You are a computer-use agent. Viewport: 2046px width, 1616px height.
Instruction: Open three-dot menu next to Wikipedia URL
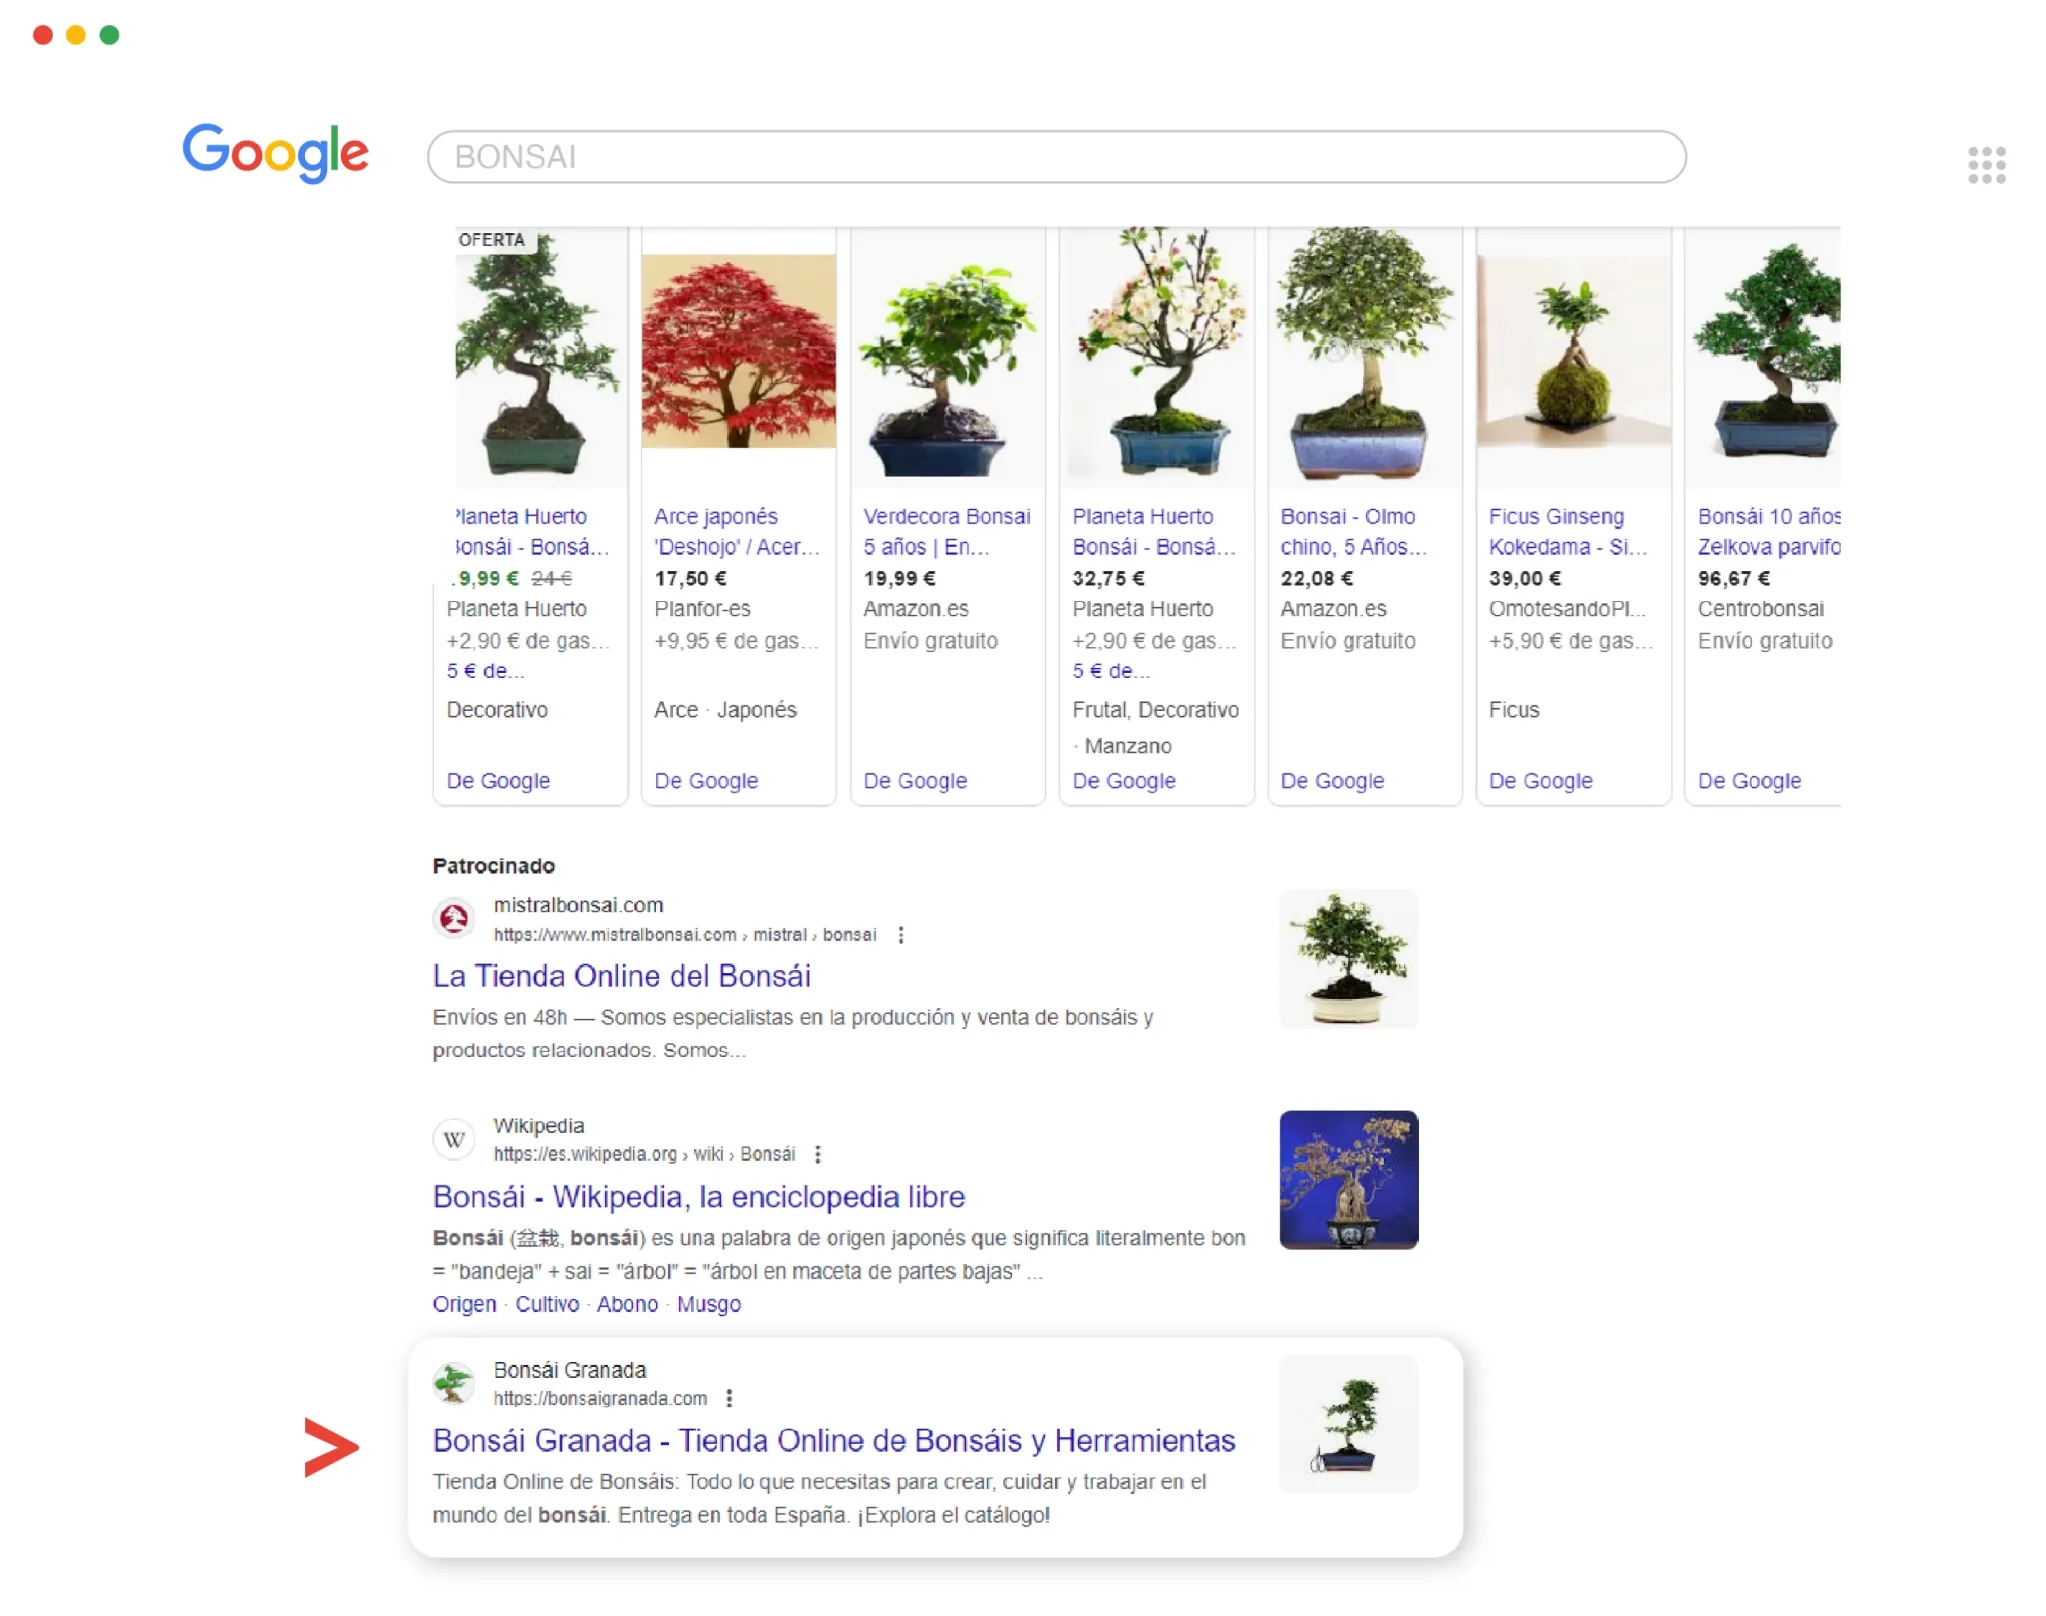pyautogui.click(x=818, y=1155)
